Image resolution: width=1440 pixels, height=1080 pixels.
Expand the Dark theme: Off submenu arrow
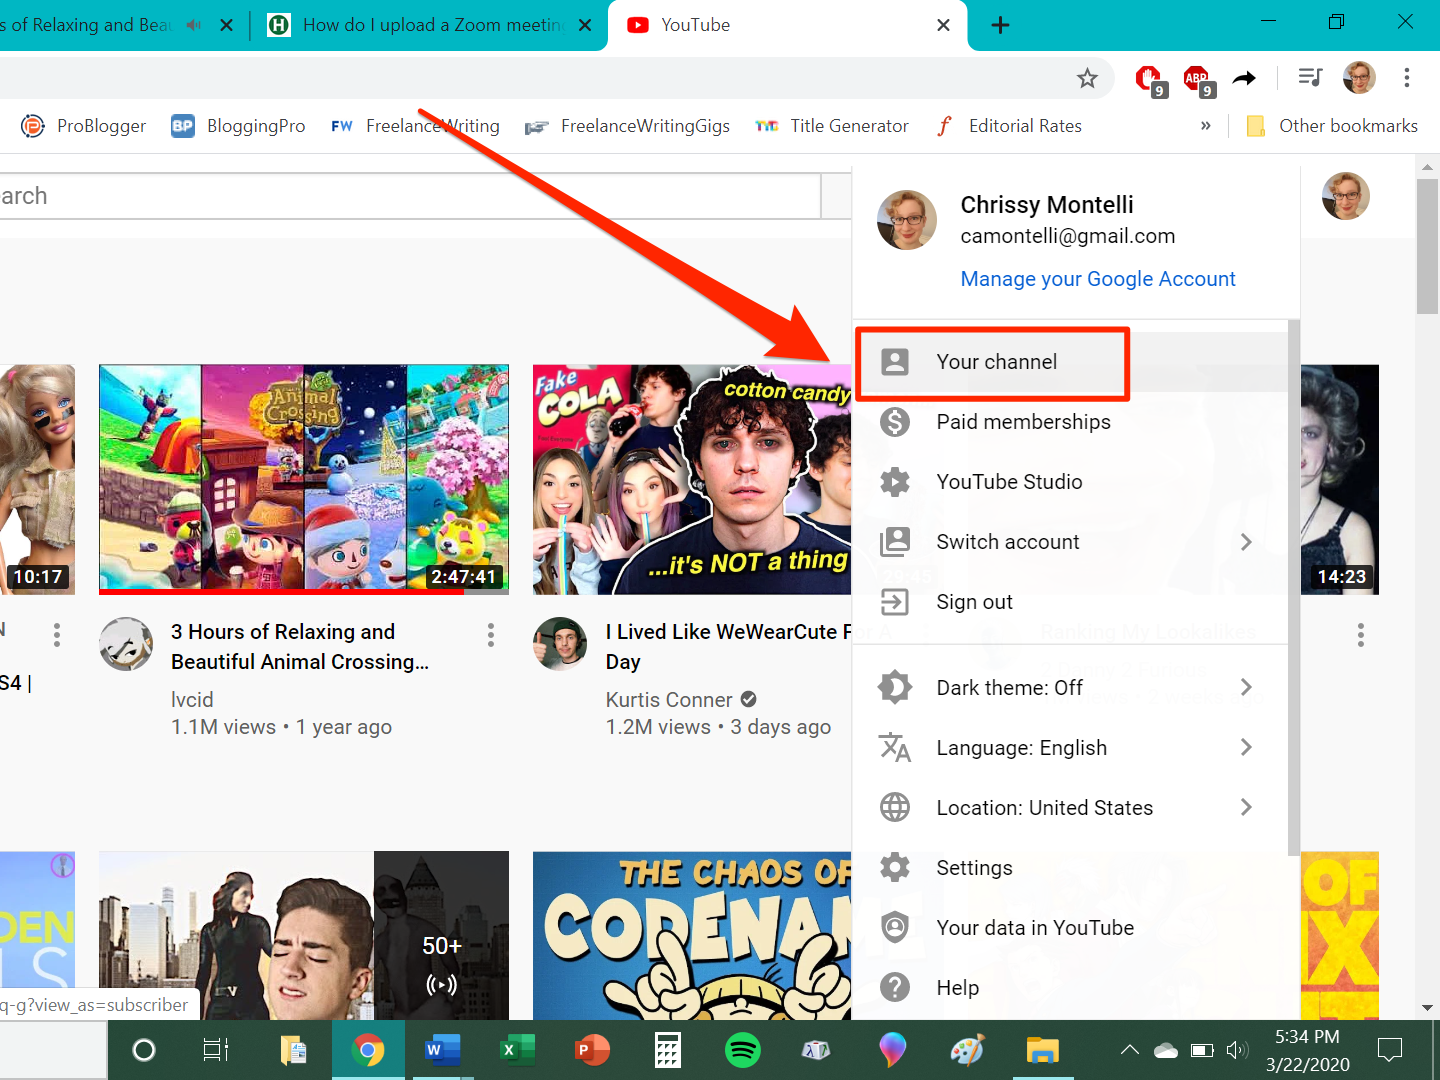[1246, 687]
